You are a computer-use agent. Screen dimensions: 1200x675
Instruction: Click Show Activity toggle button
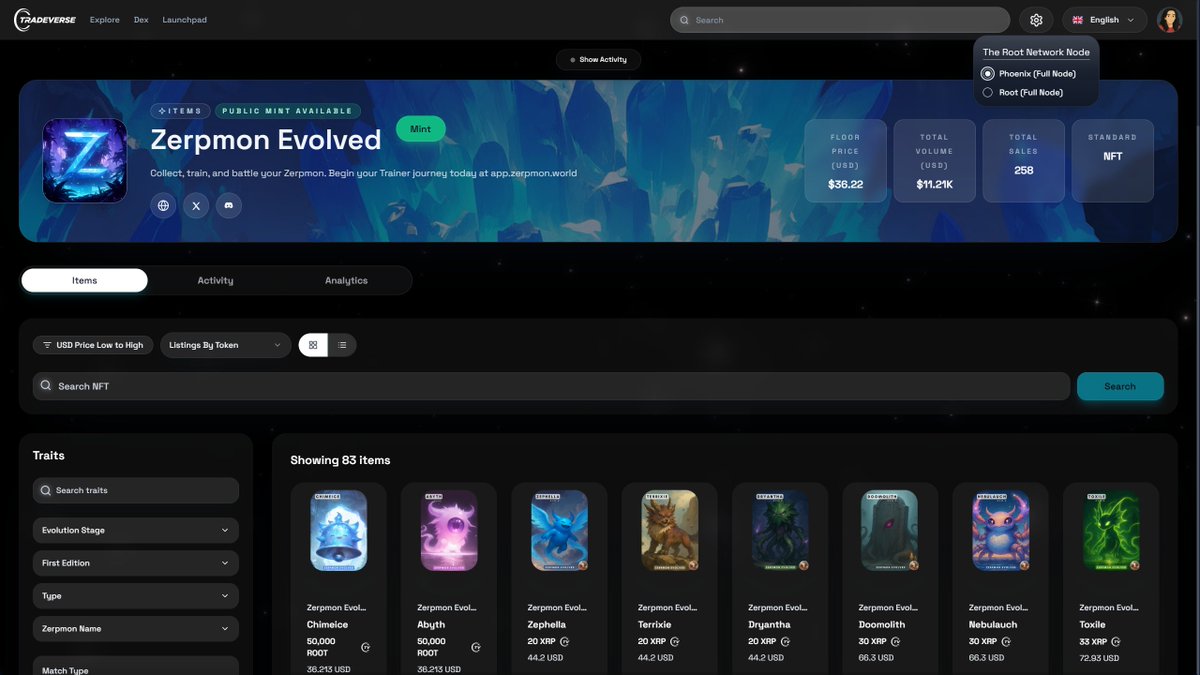(598, 60)
